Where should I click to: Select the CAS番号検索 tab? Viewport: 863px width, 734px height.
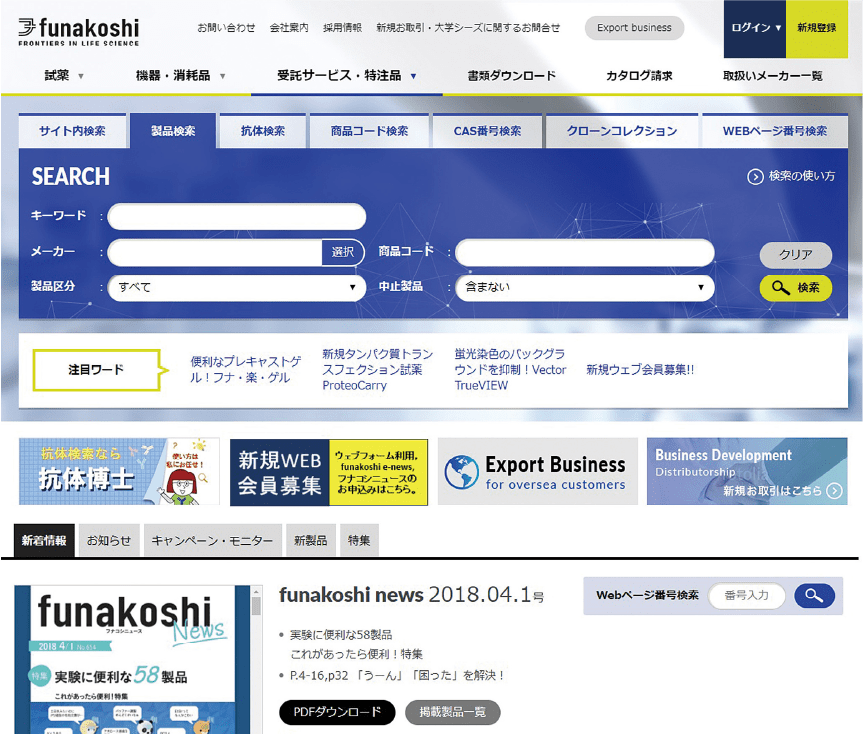[487, 131]
